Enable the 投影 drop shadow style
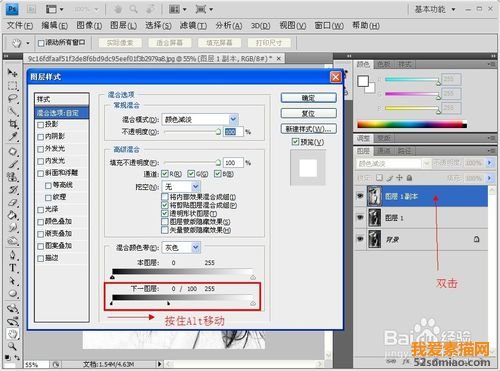Image resolution: width=500 pixels, height=371 pixels. click(41, 125)
